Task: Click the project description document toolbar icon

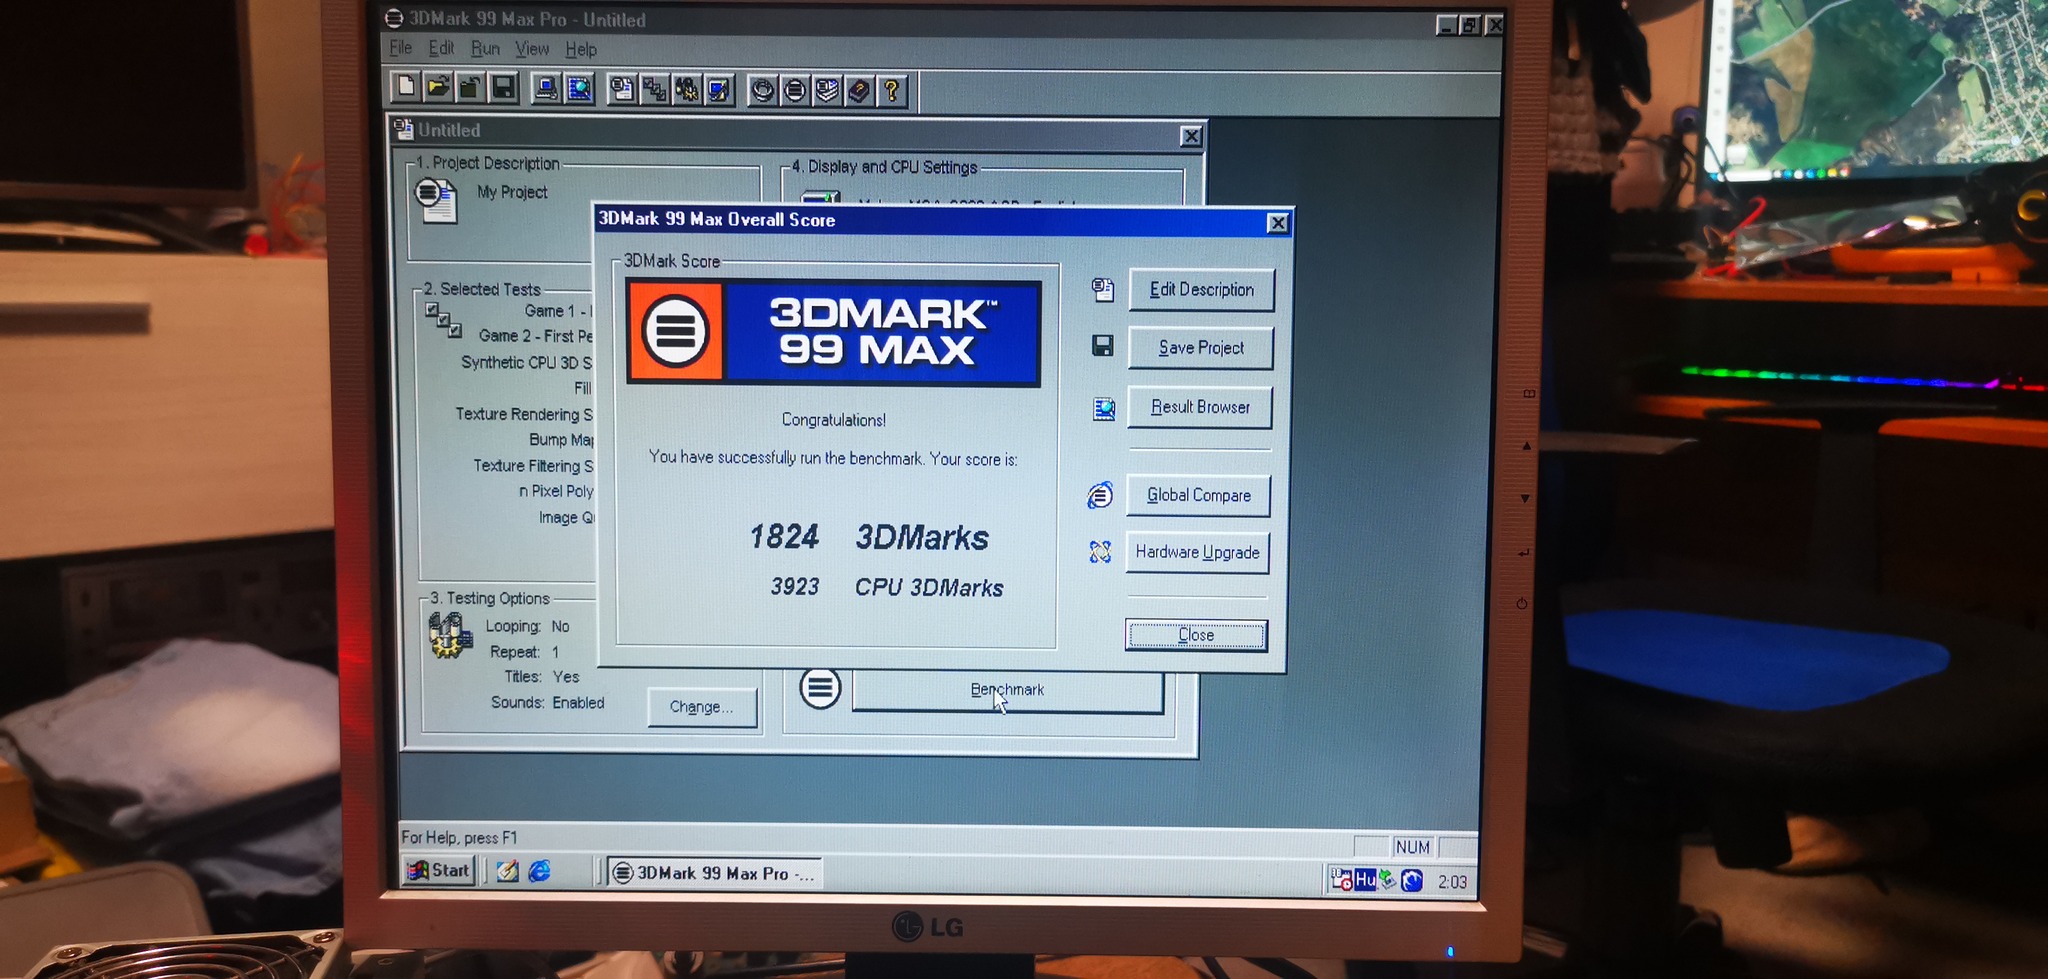Action: pyautogui.click(x=622, y=90)
